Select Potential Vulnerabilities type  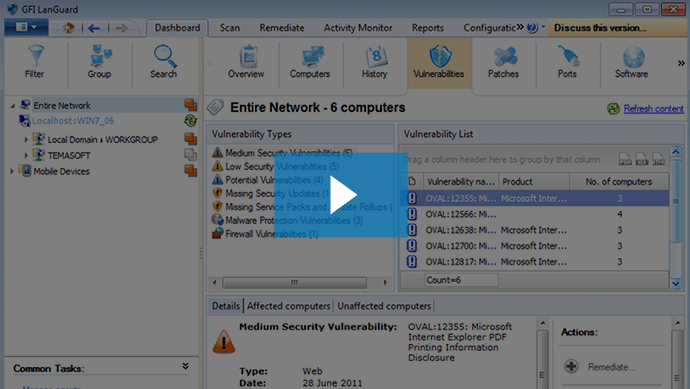[x=274, y=180]
